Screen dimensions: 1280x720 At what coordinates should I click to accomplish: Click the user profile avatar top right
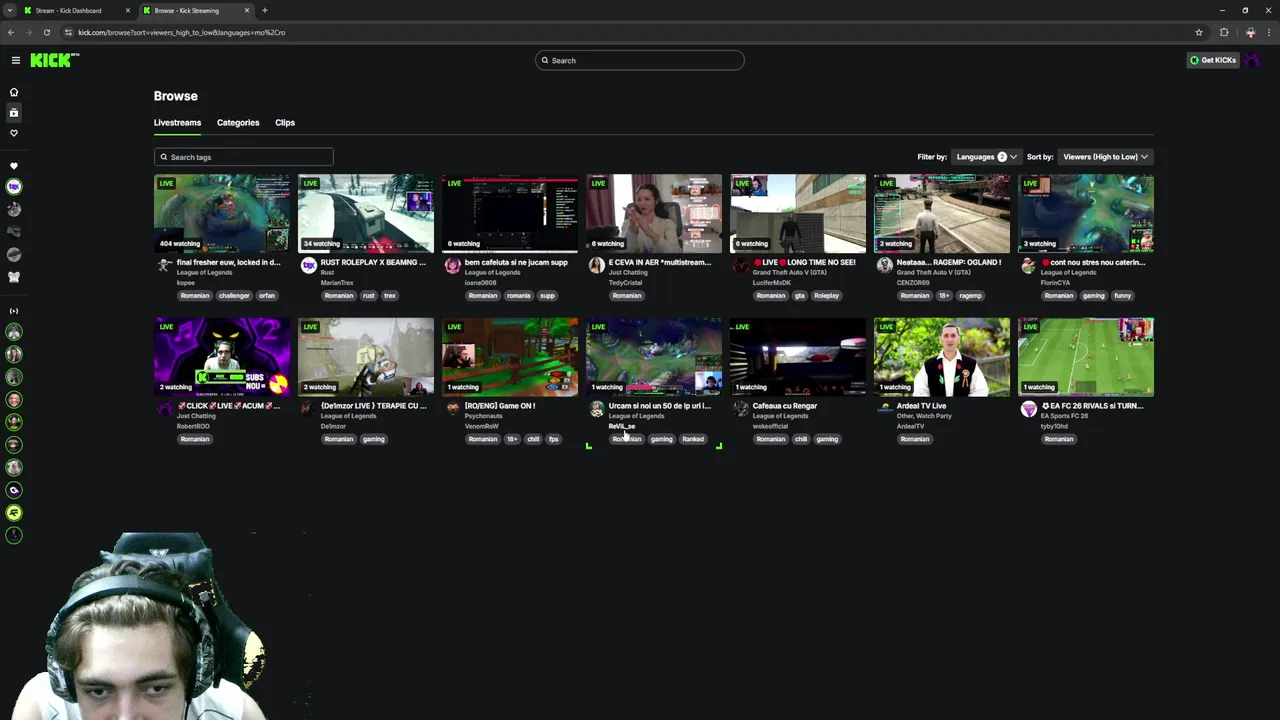point(1252,60)
